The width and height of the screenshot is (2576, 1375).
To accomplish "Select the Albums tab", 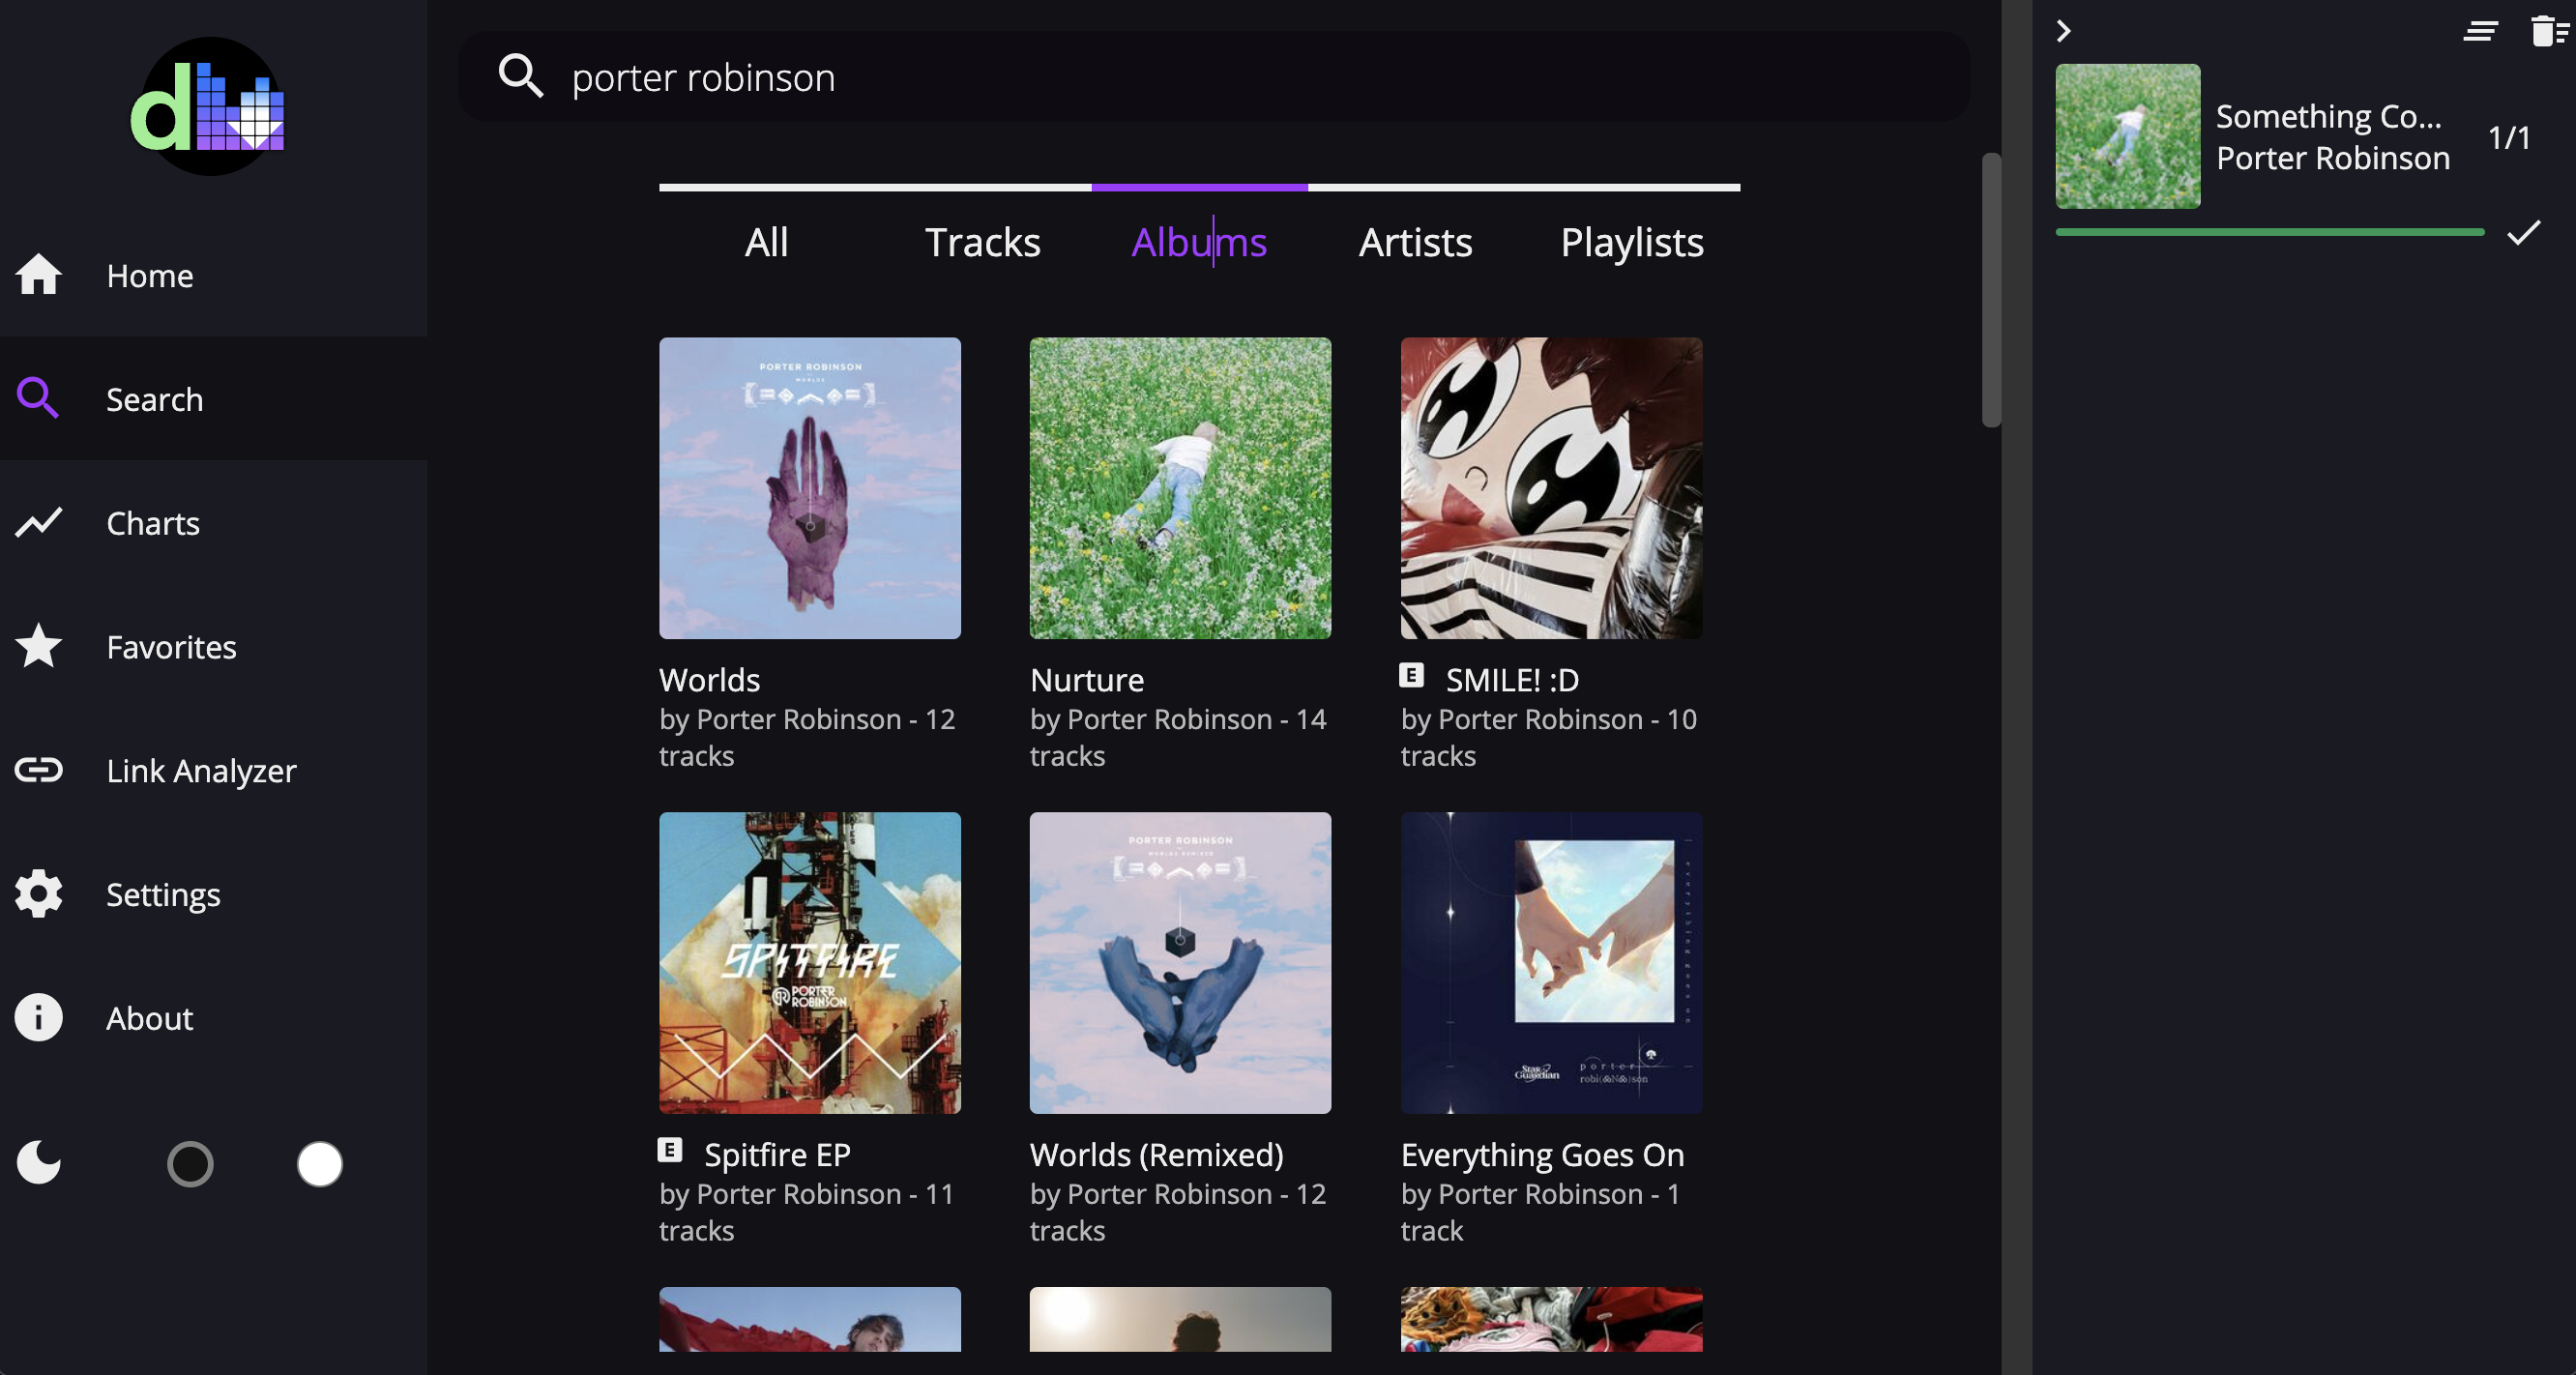I will click(1199, 242).
